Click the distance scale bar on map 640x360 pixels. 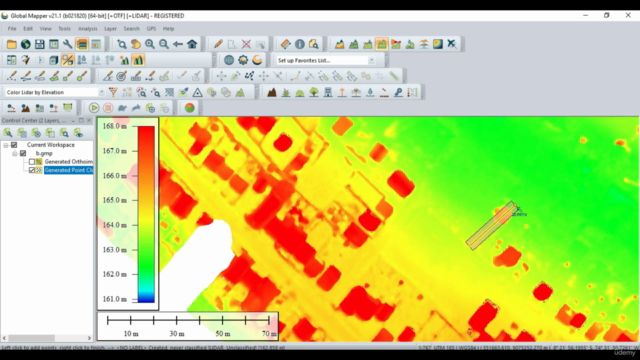pos(188,327)
